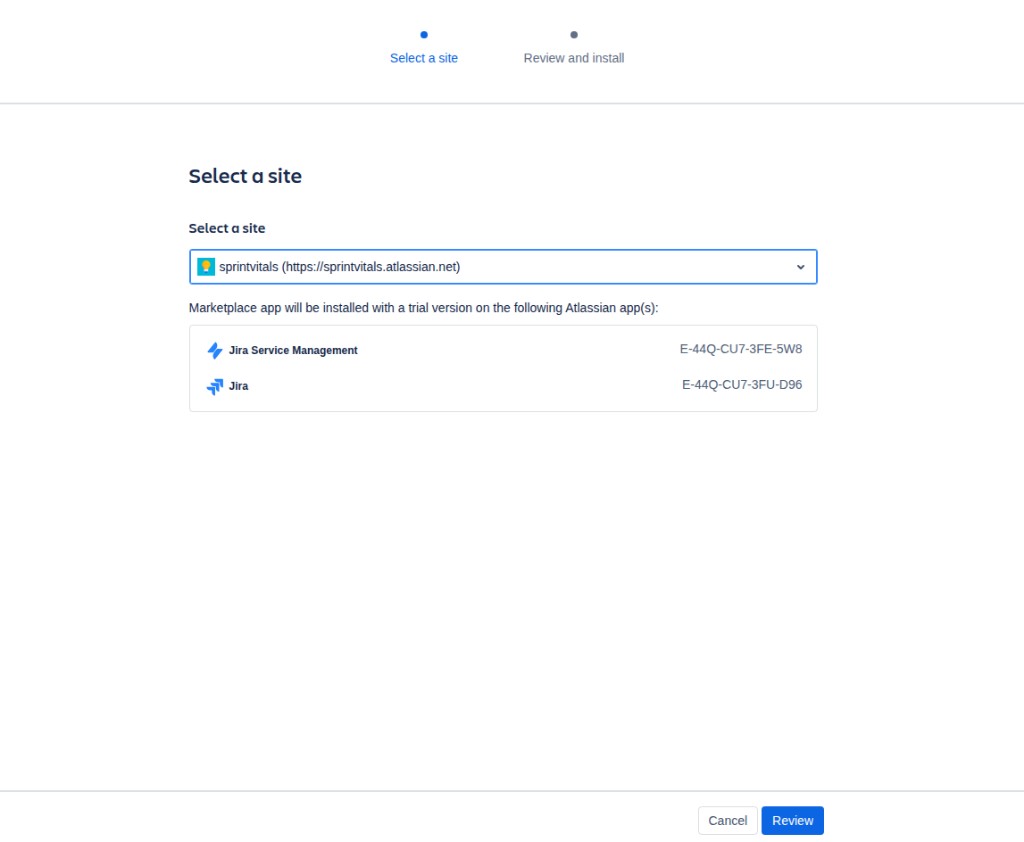The image size is (1024, 842).
Task: Click the Review button
Action: click(792, 820)
